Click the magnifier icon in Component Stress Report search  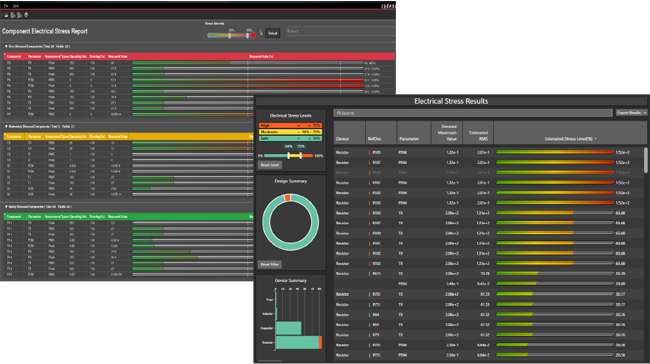(289, 31)
